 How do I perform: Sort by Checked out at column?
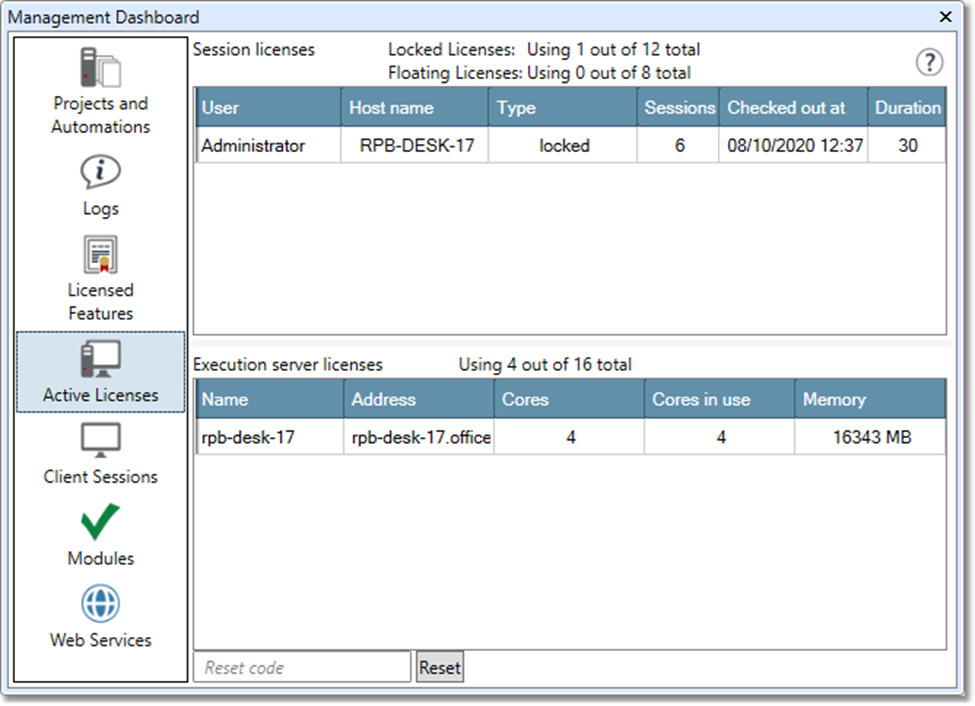(x=792, y=108)
